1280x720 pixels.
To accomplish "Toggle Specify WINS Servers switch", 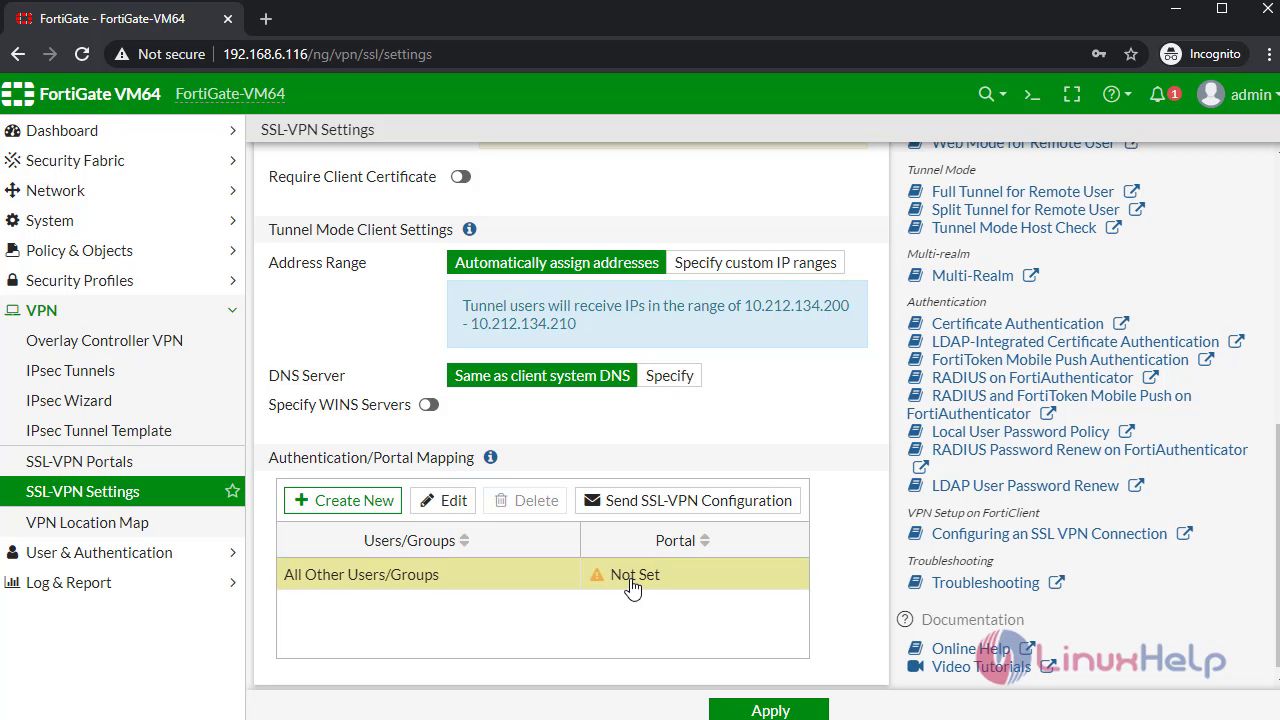I will tap(428, 405).
